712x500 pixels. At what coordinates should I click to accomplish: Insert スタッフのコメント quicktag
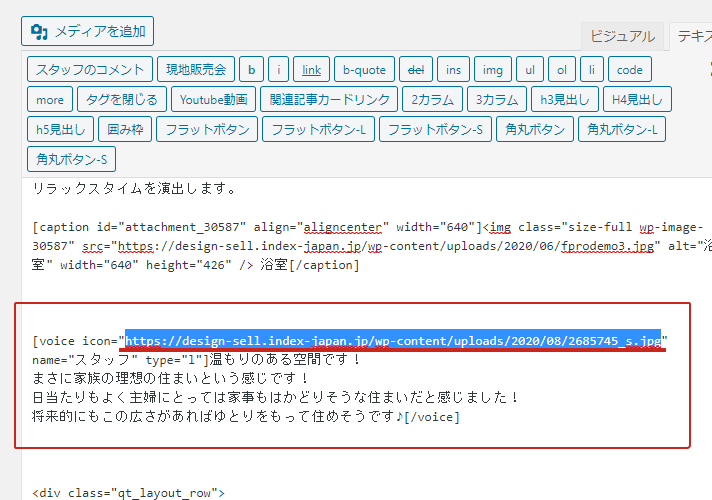coord(92,70)
